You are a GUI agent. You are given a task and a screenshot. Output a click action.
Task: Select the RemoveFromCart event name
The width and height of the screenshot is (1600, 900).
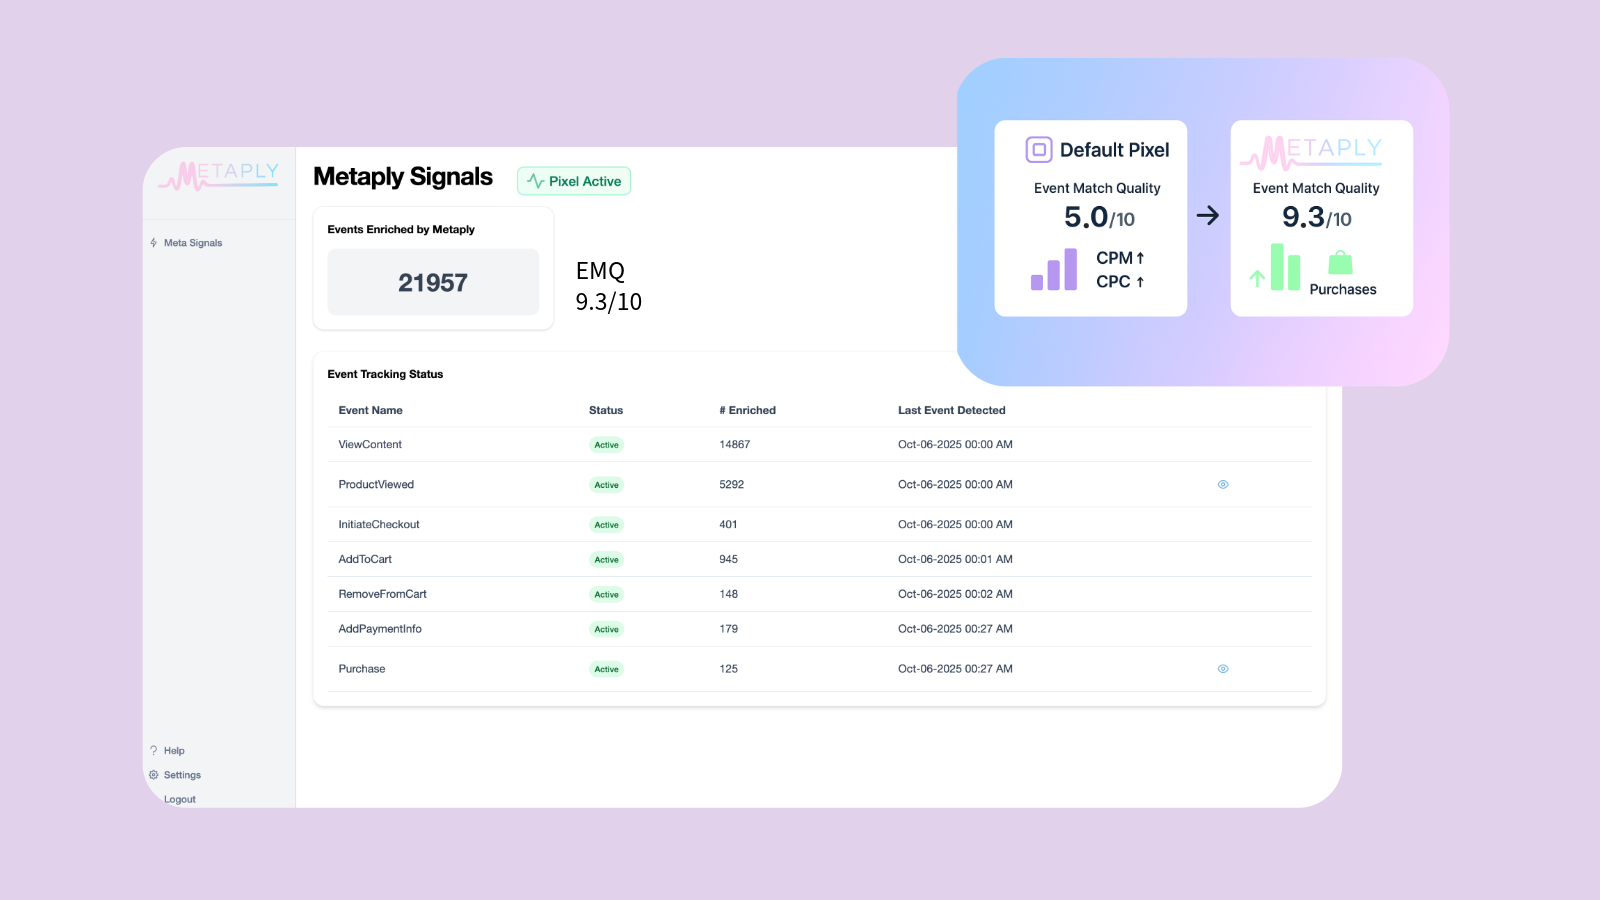383,595
